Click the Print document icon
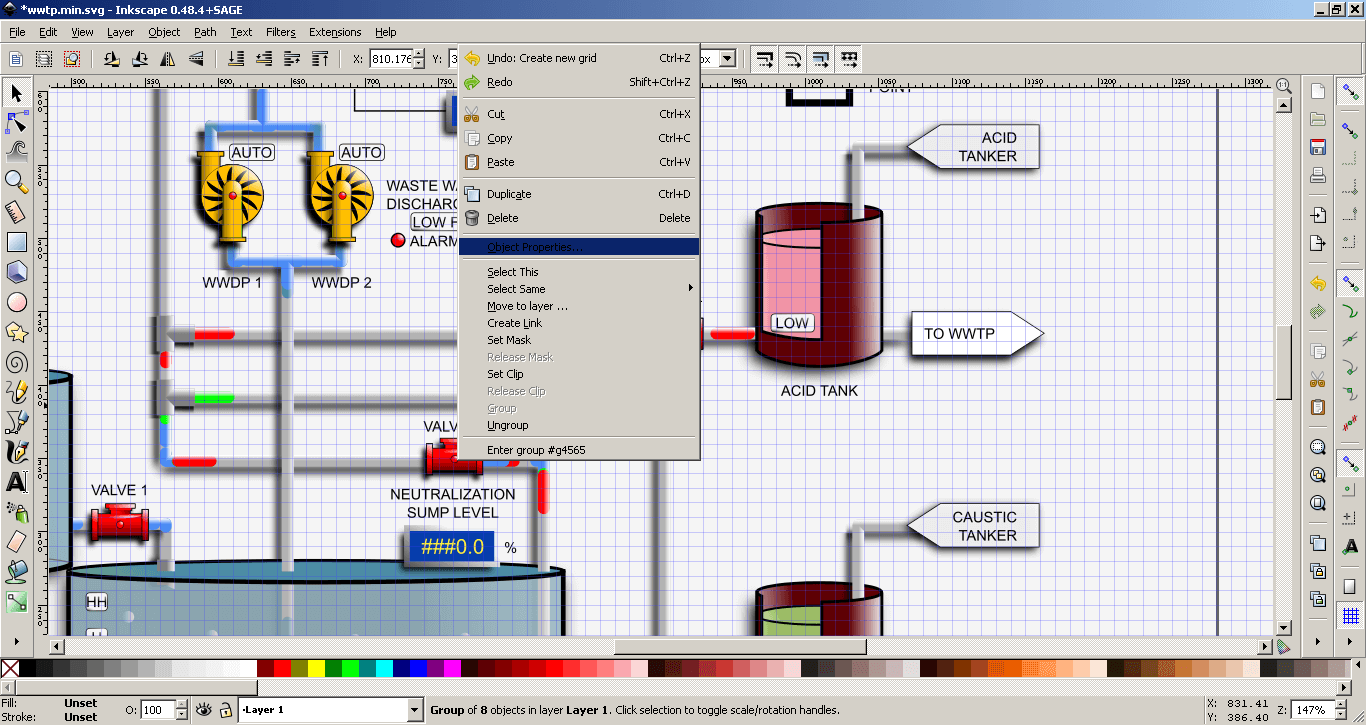Viewport: 1366px width, 725px height. (1318, 177)
